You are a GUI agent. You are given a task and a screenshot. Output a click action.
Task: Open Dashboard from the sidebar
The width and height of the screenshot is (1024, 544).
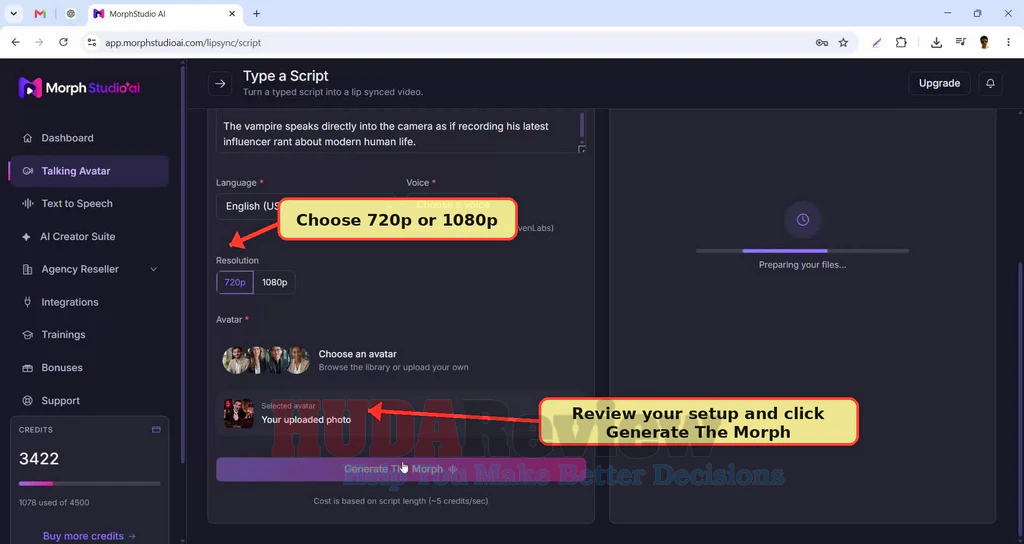coord(67,138)
